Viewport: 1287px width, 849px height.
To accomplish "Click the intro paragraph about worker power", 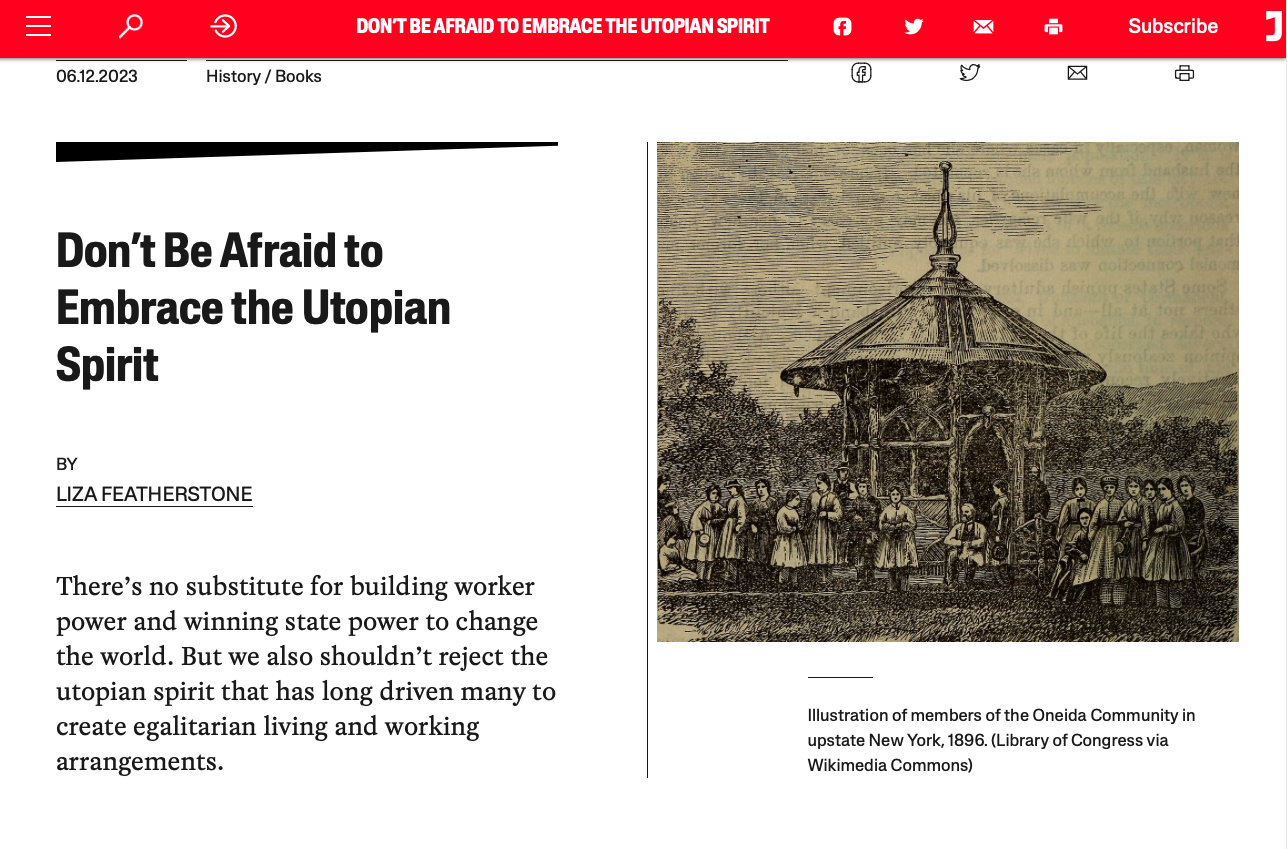I will pos(306,673).
